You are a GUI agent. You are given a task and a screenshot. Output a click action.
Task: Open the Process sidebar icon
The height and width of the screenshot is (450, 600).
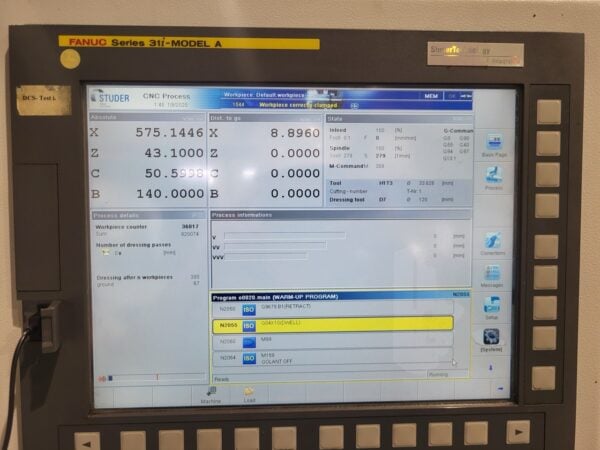pos(494,178)
